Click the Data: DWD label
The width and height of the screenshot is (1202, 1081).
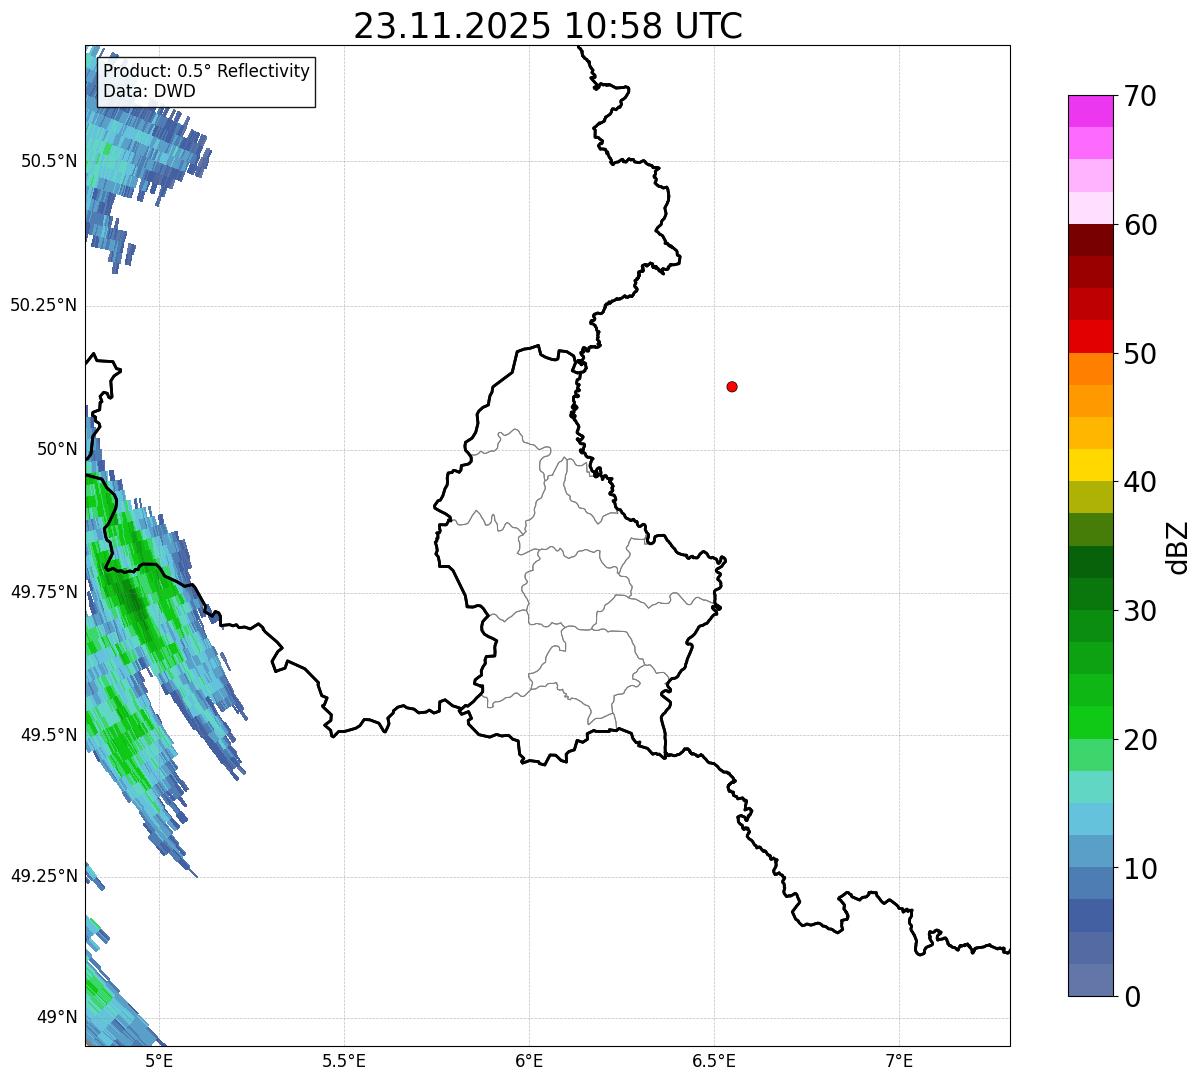[x=150, y=91]
